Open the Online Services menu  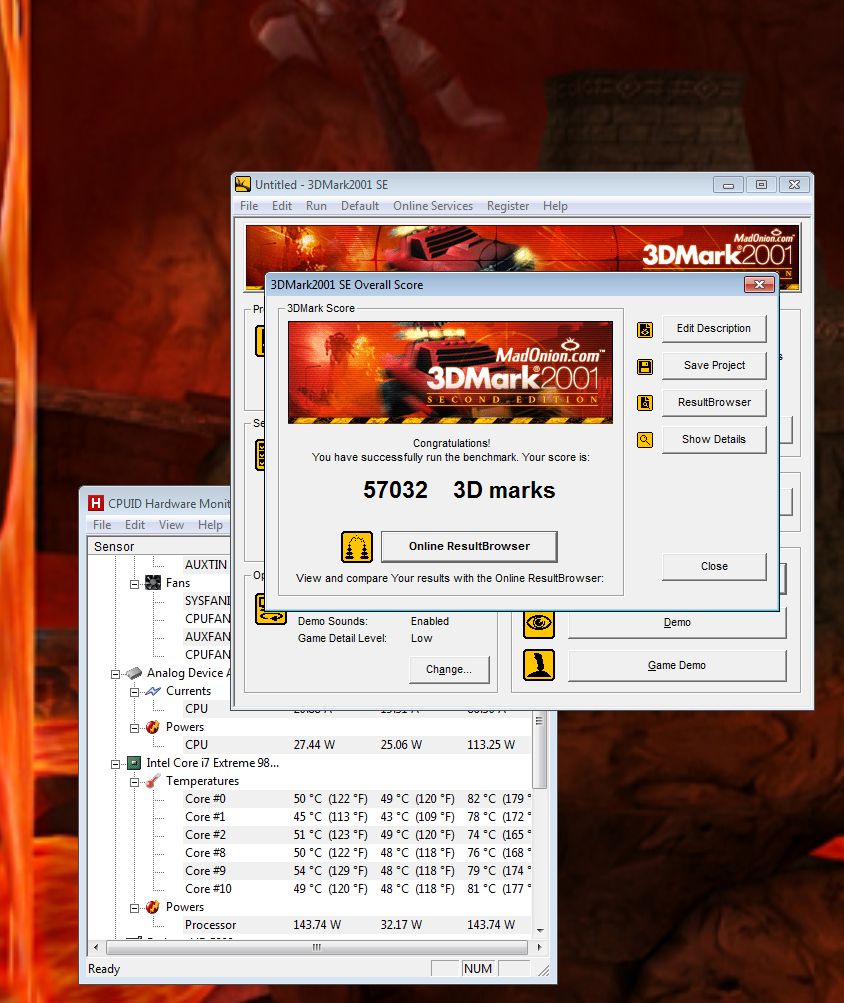pyautogui.click(x=433, y=206)
